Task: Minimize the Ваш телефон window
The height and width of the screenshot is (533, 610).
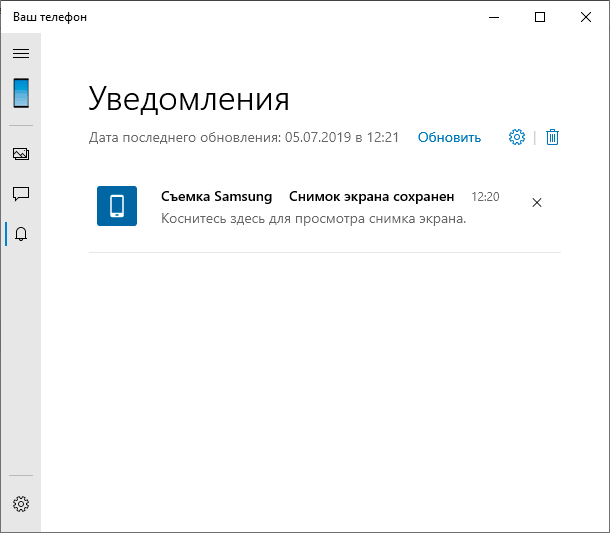Action: pyautogui.click(x=494, y=17)
